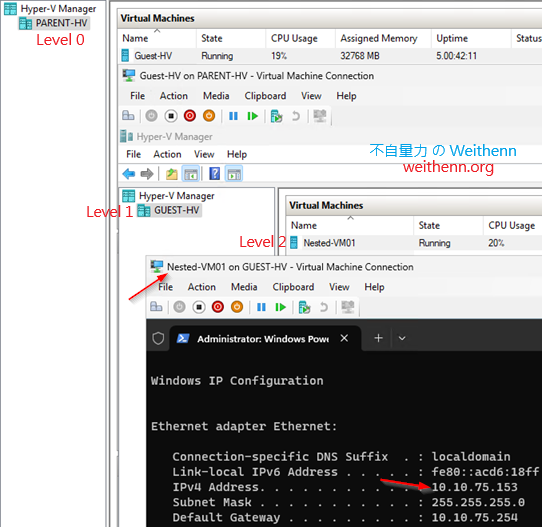
Task: Toggle Show/Hide Action Pane icon
Action: tap(234, 173)
